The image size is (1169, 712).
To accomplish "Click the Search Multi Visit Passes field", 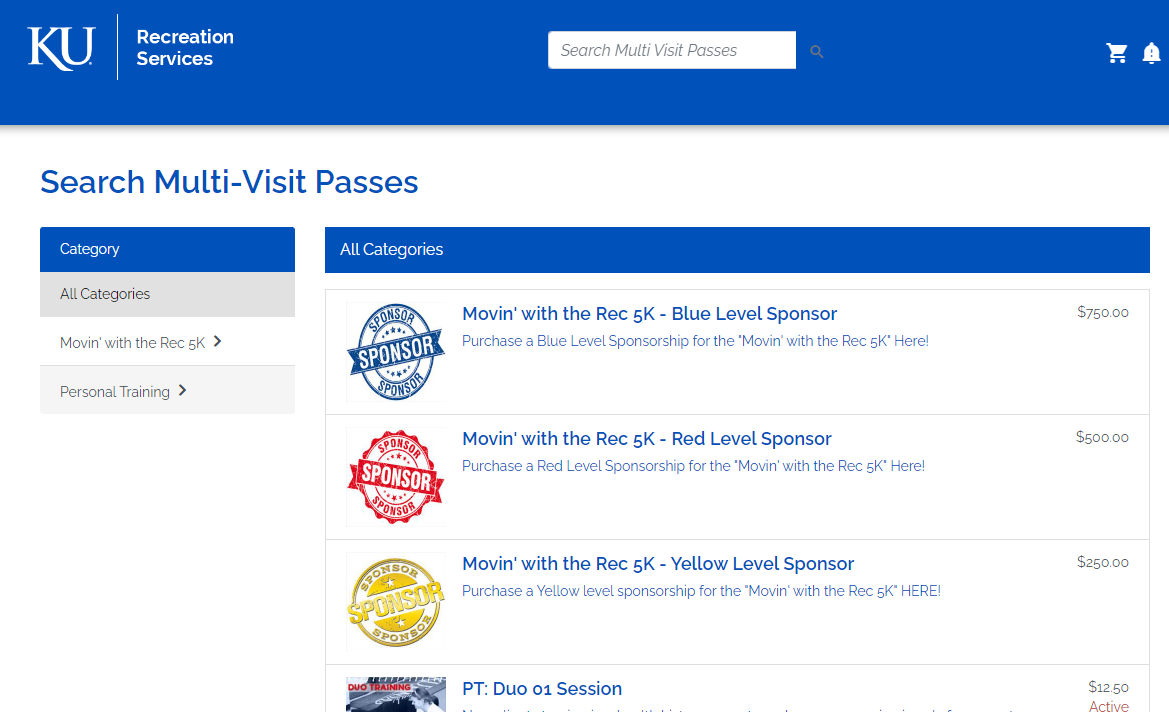I will pos(671,50).
